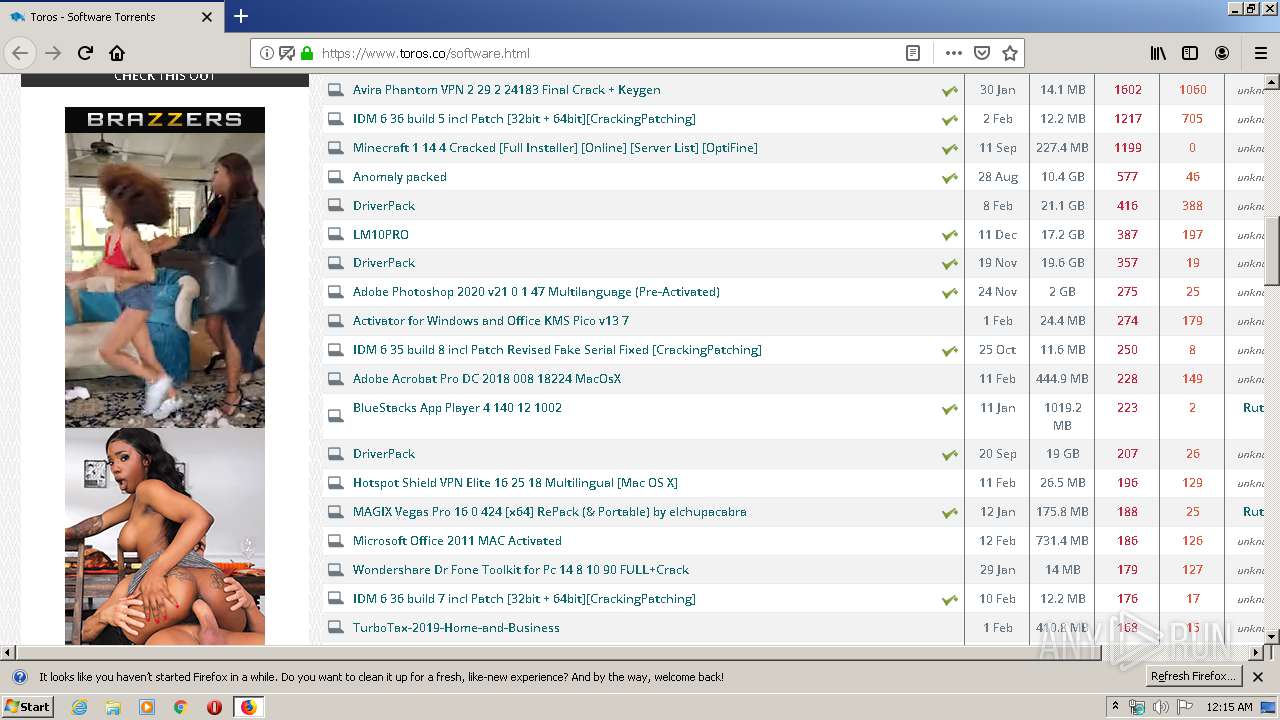Open the Firefox account icon
1280x720 pixels.
point(1222,53)
